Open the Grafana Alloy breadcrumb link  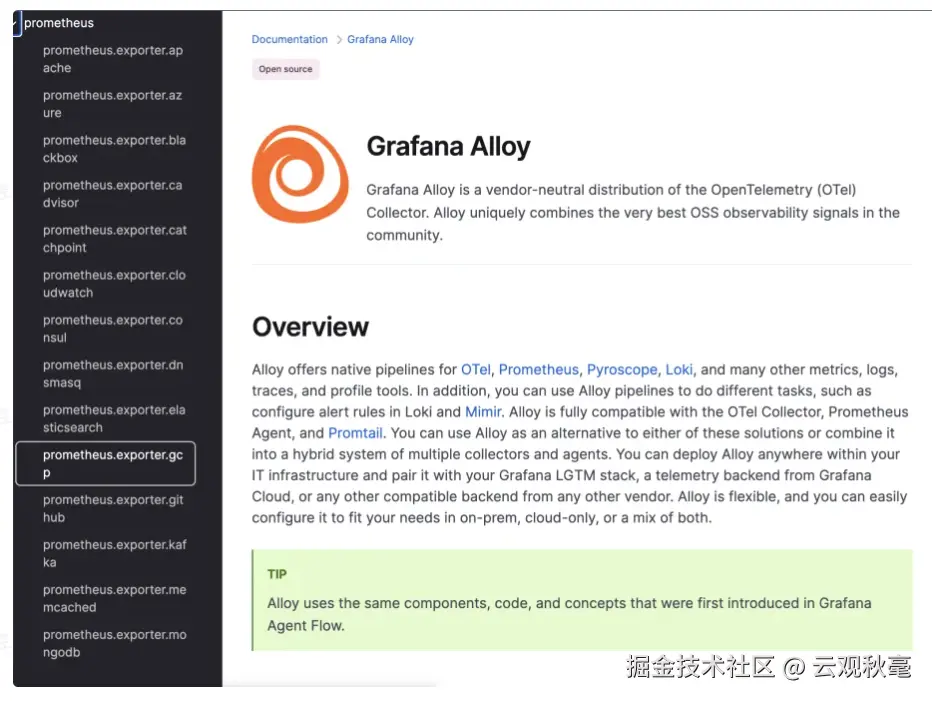coord(380,39)
